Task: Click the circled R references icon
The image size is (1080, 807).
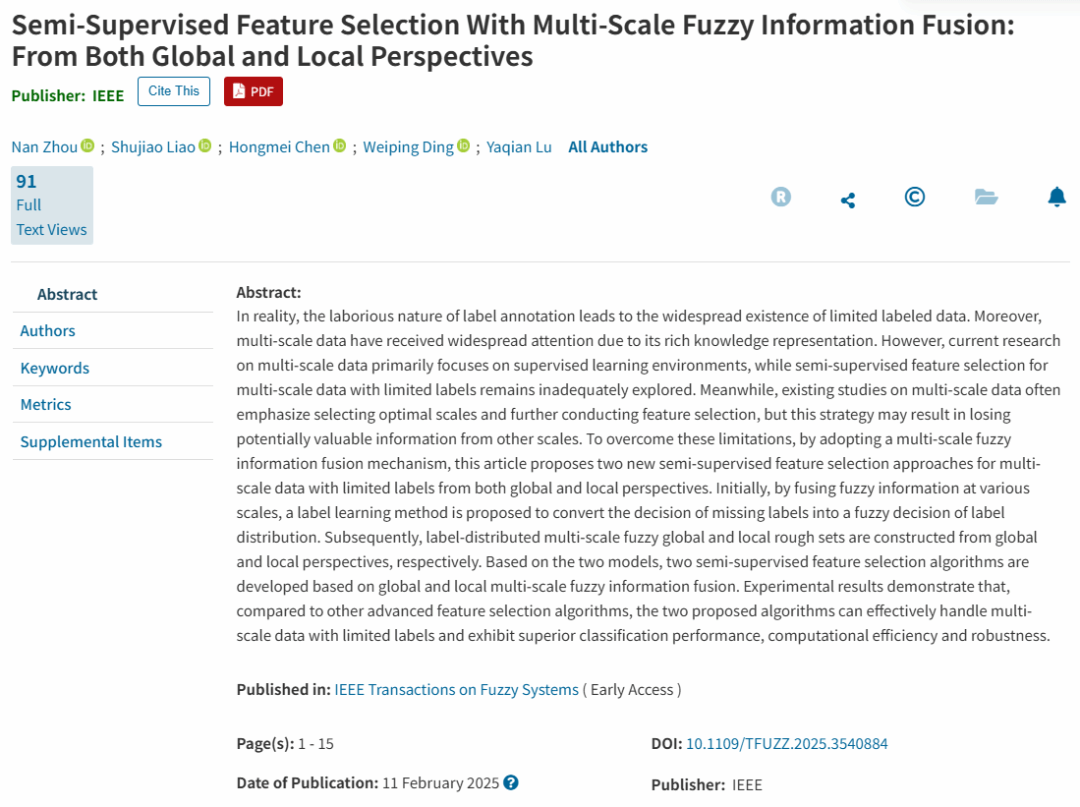Action: point(781,197)
